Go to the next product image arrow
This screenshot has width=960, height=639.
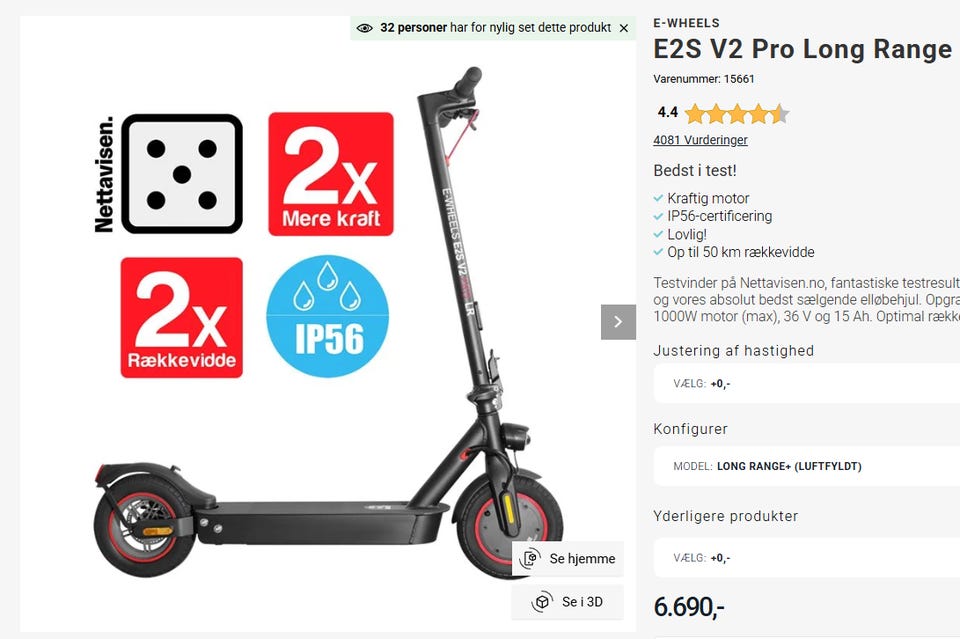click(618, 322)
